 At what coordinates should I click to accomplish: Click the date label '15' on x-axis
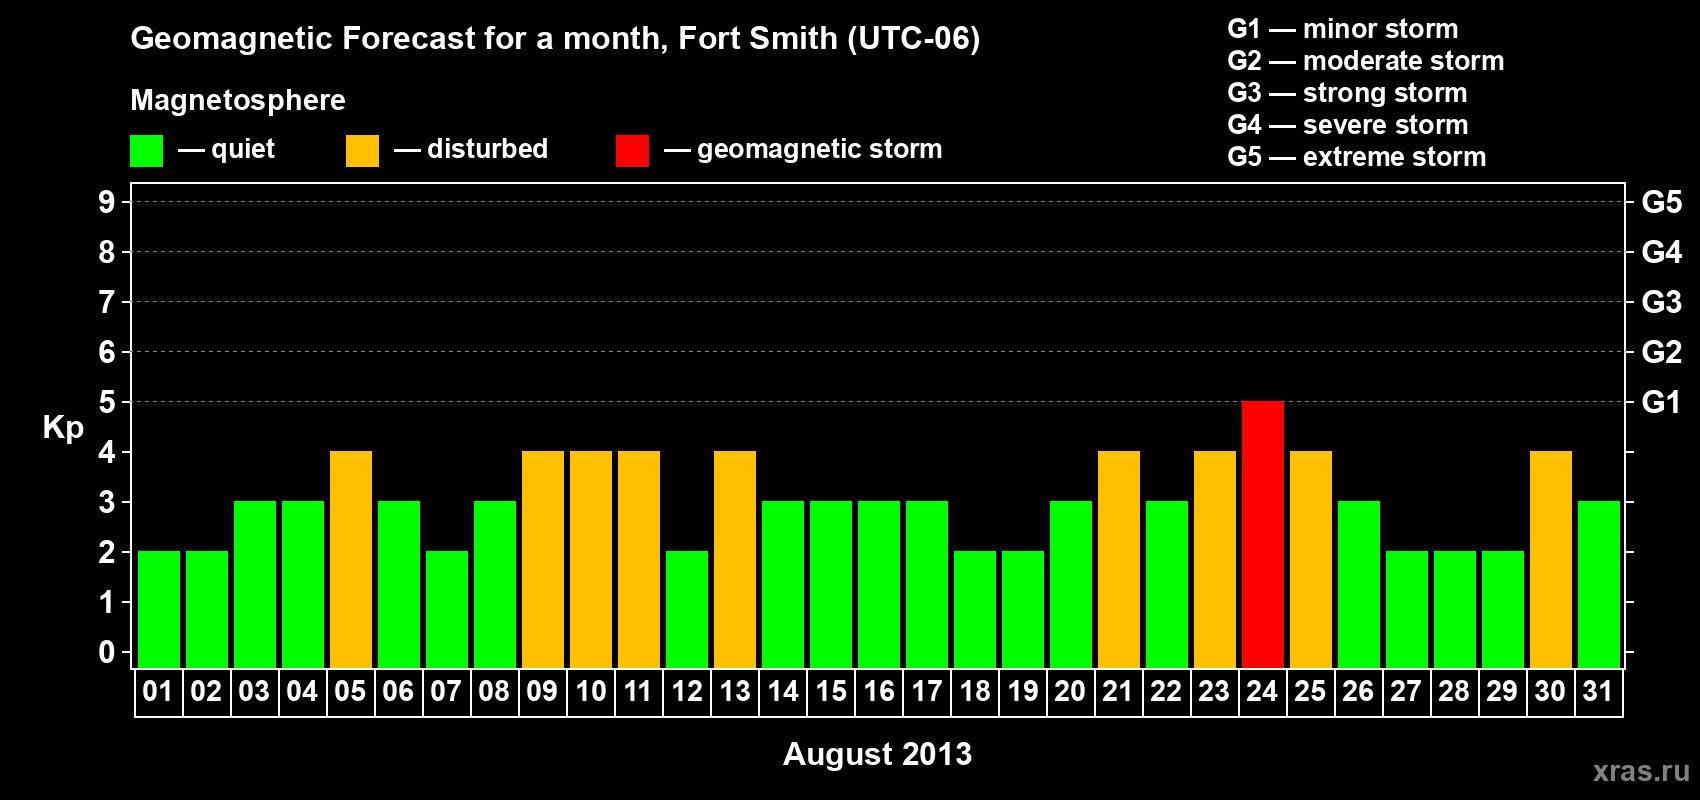pos(831,691)
